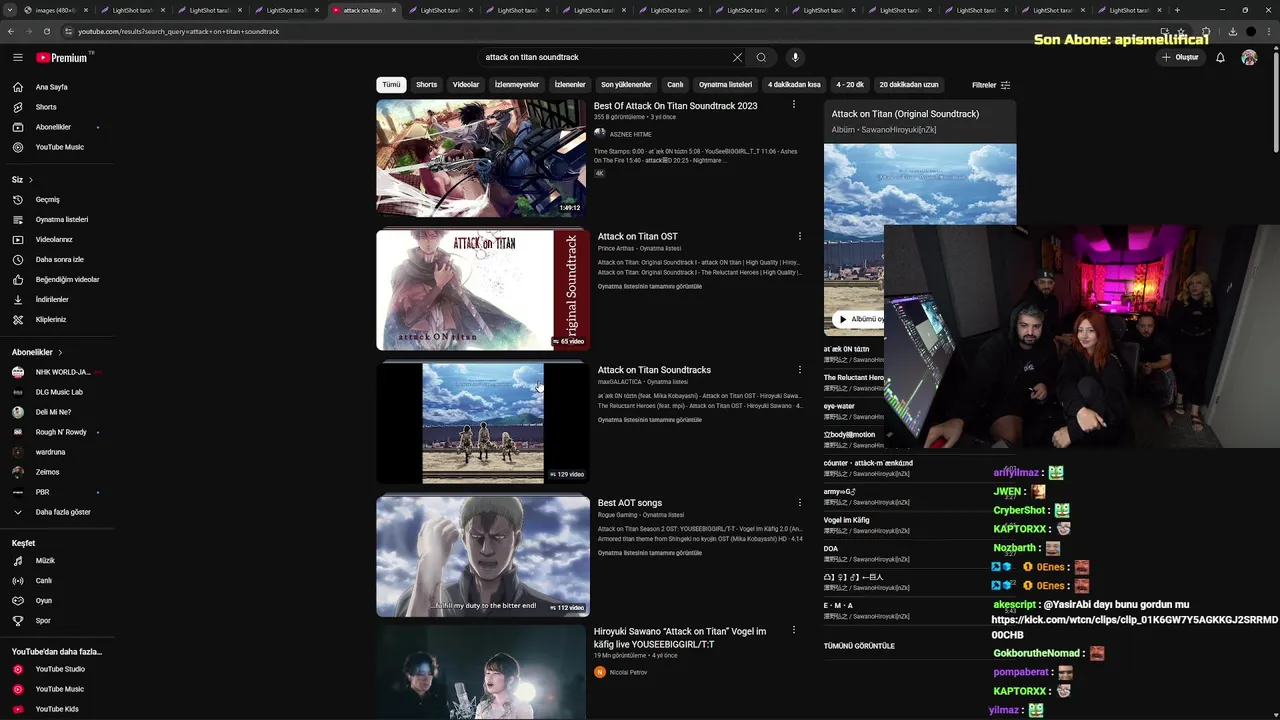
Task: Focus the browser address bar URL
Action: click(x=178, y=31)
